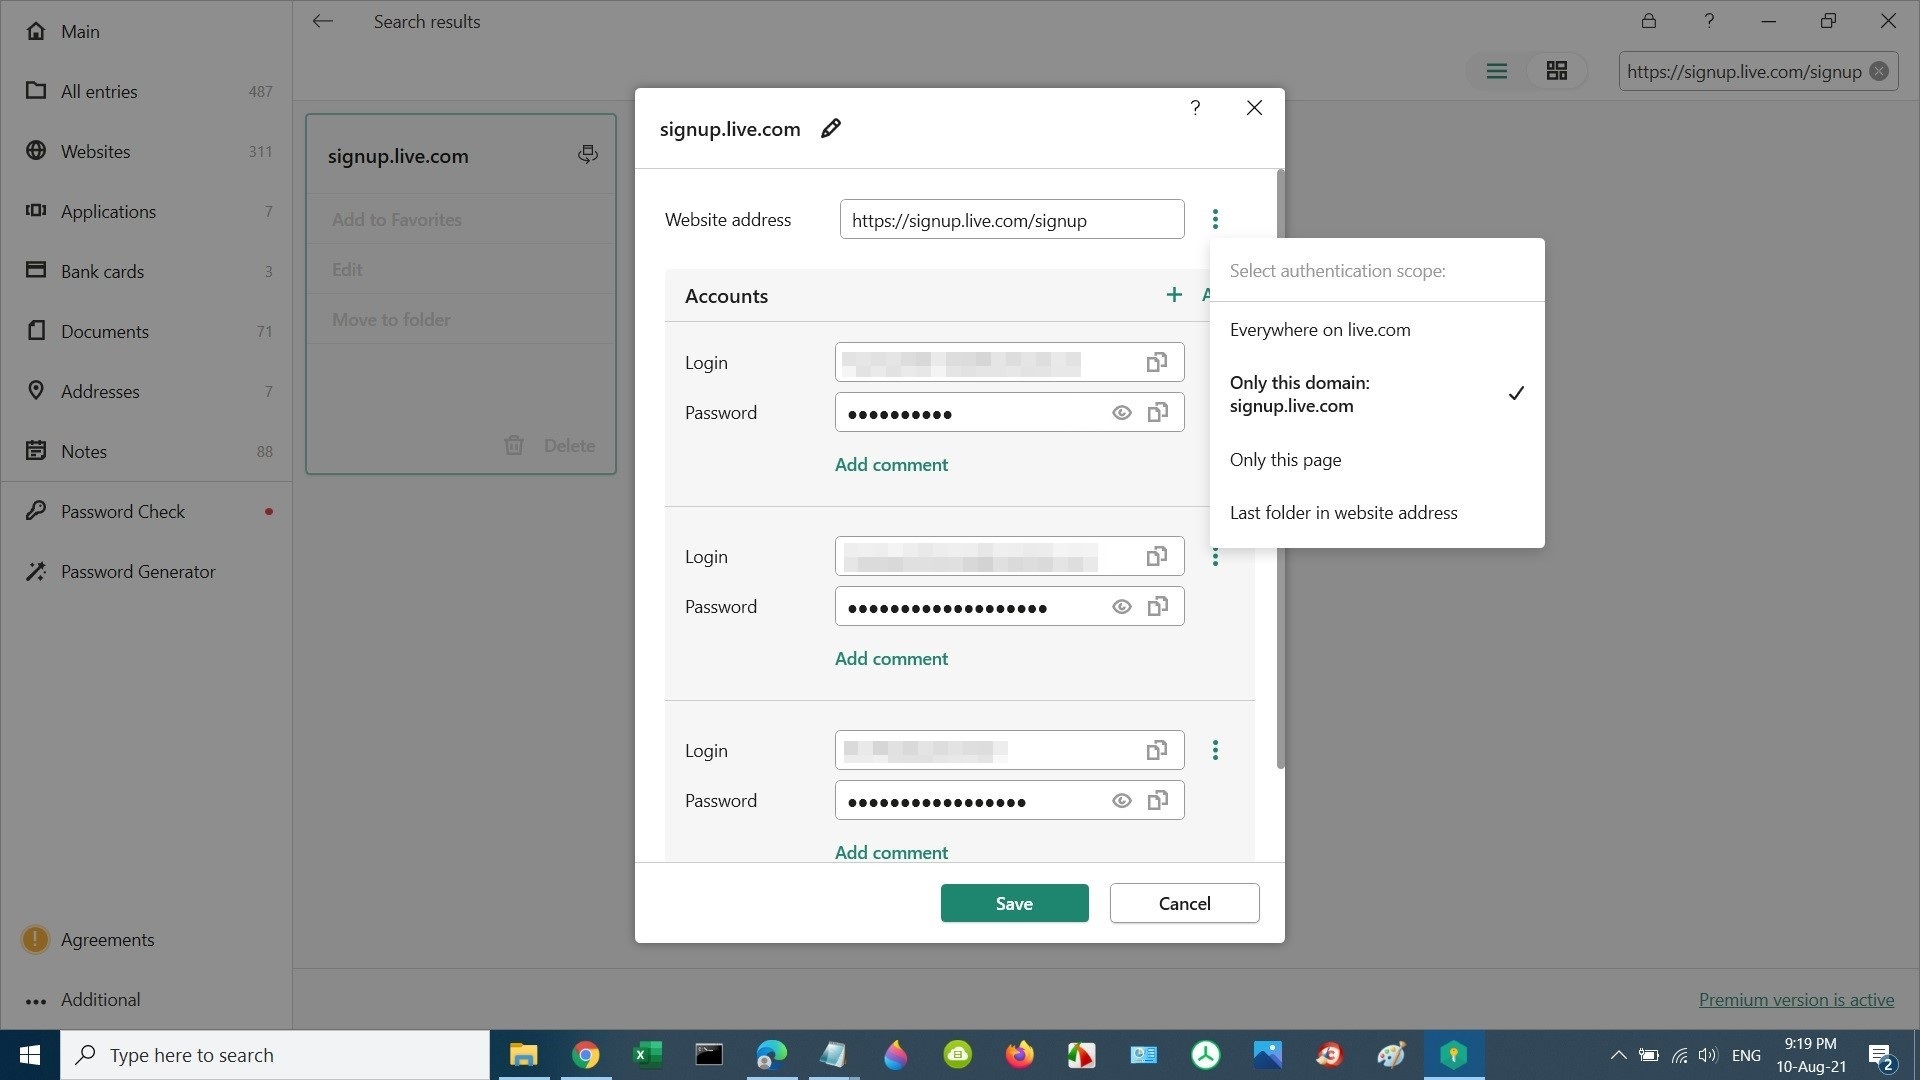
Task: Go to Main in the sidebar
Action: [x=146, y=31]
